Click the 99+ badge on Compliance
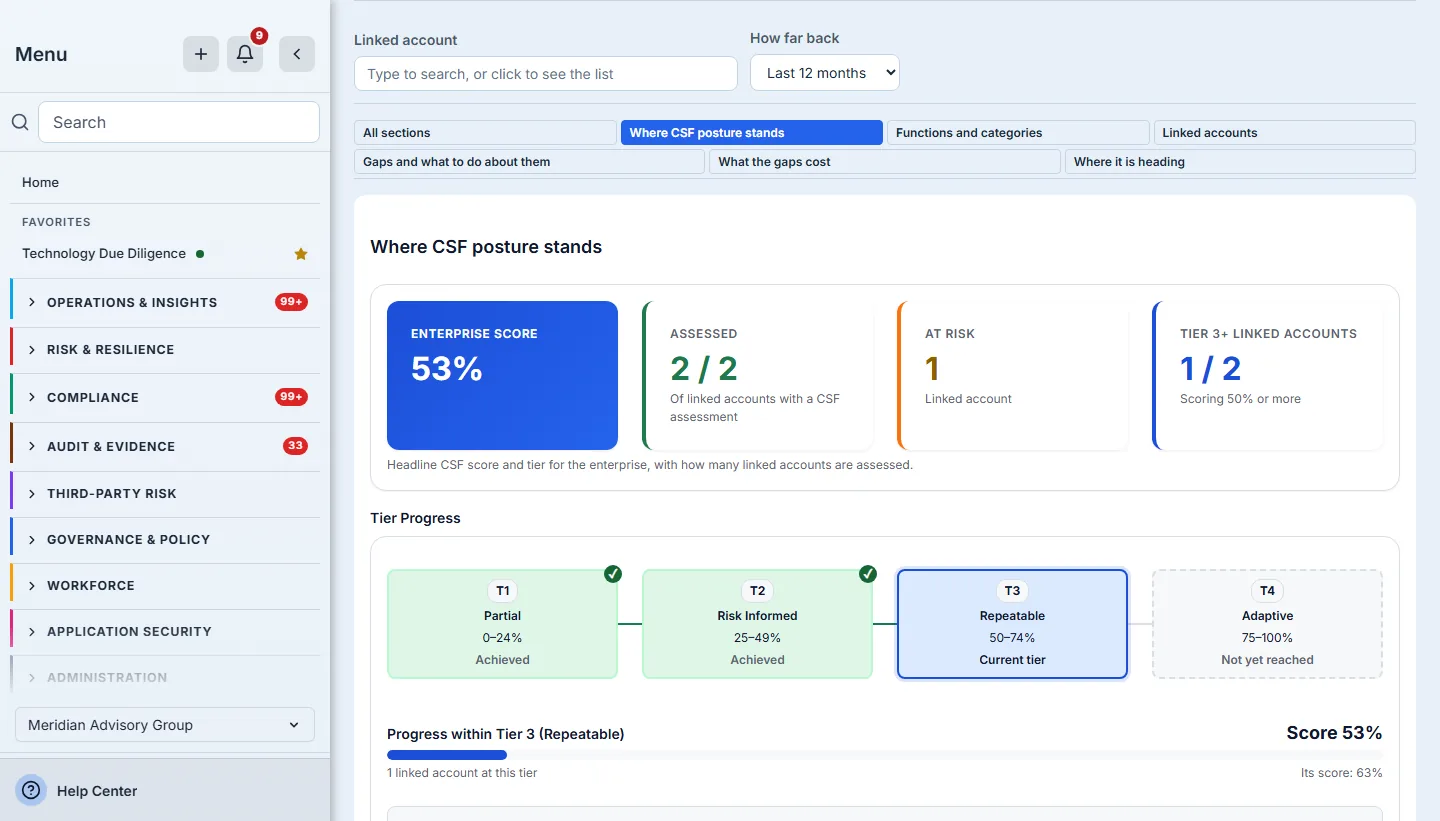 pyautogui.click(x=291, y=397)
